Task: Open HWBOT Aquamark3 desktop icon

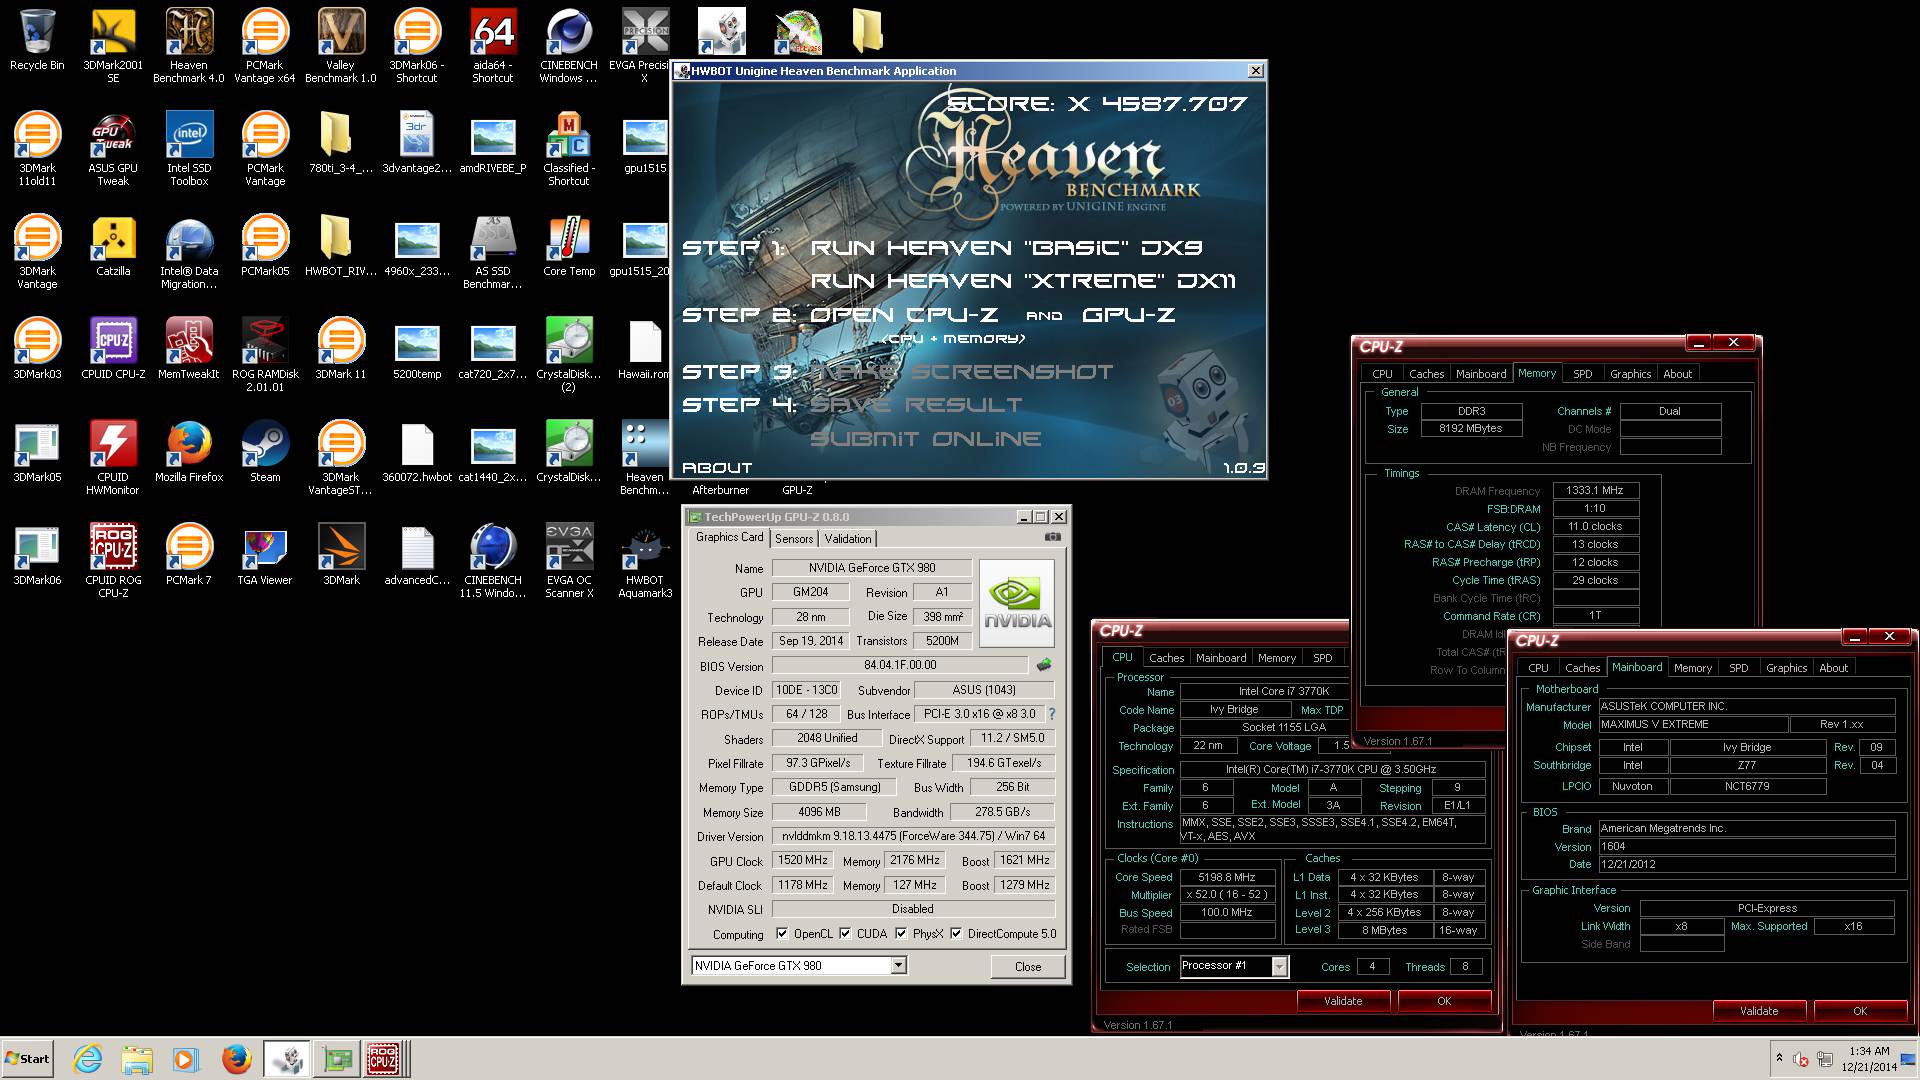Action: [645, 561]
